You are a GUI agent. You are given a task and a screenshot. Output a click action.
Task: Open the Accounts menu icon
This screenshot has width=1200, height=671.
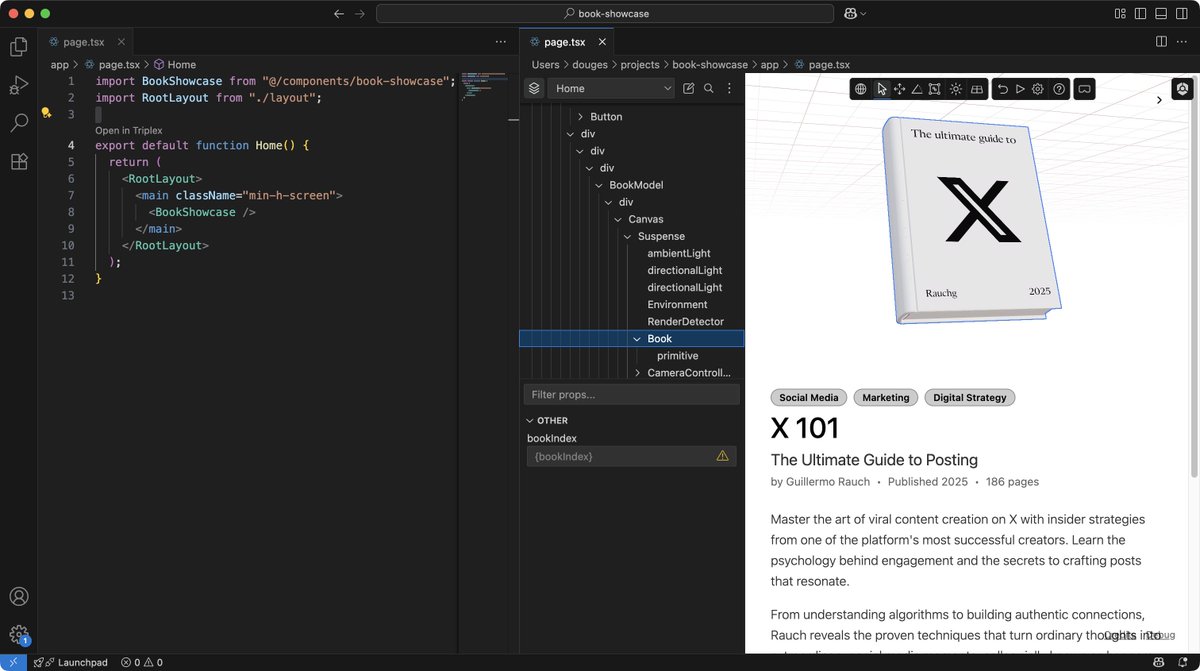pos(18,597)
